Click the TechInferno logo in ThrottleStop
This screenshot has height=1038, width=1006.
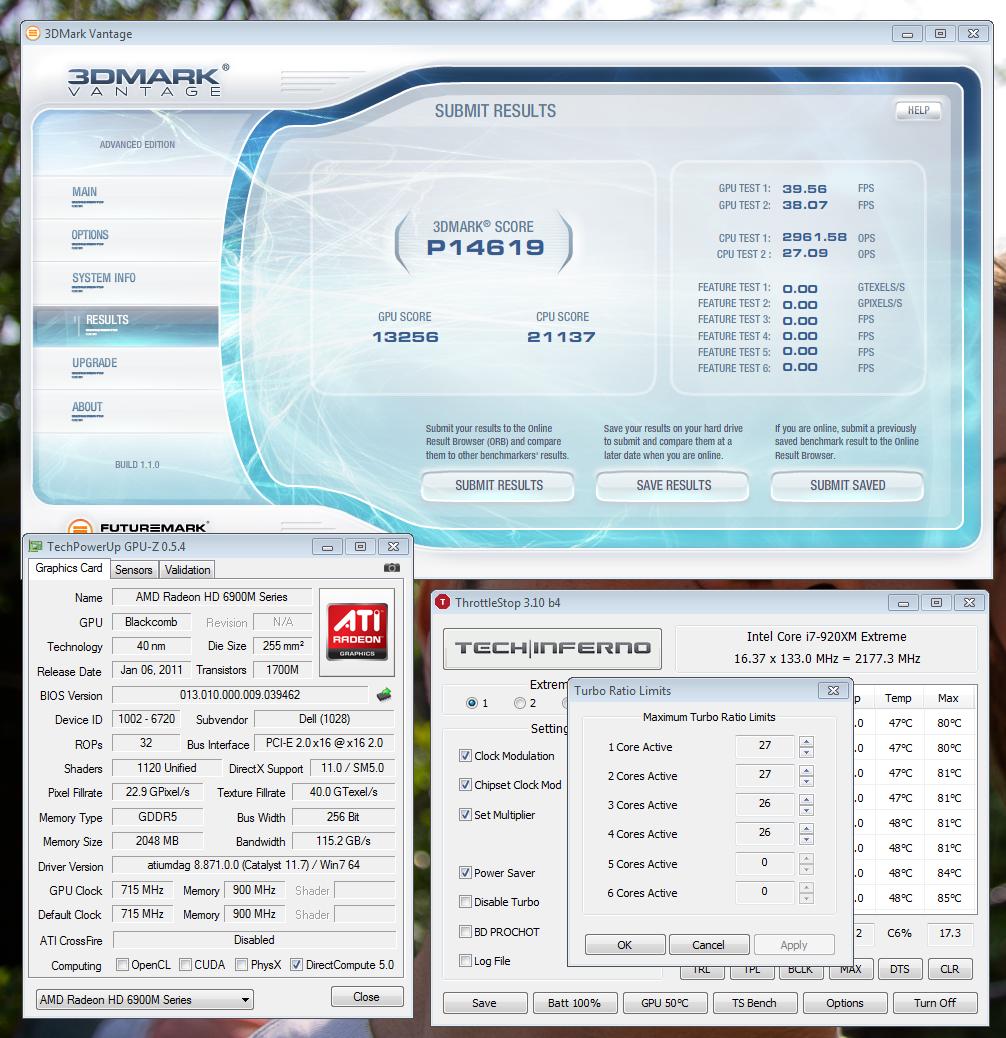coord(553,648)
